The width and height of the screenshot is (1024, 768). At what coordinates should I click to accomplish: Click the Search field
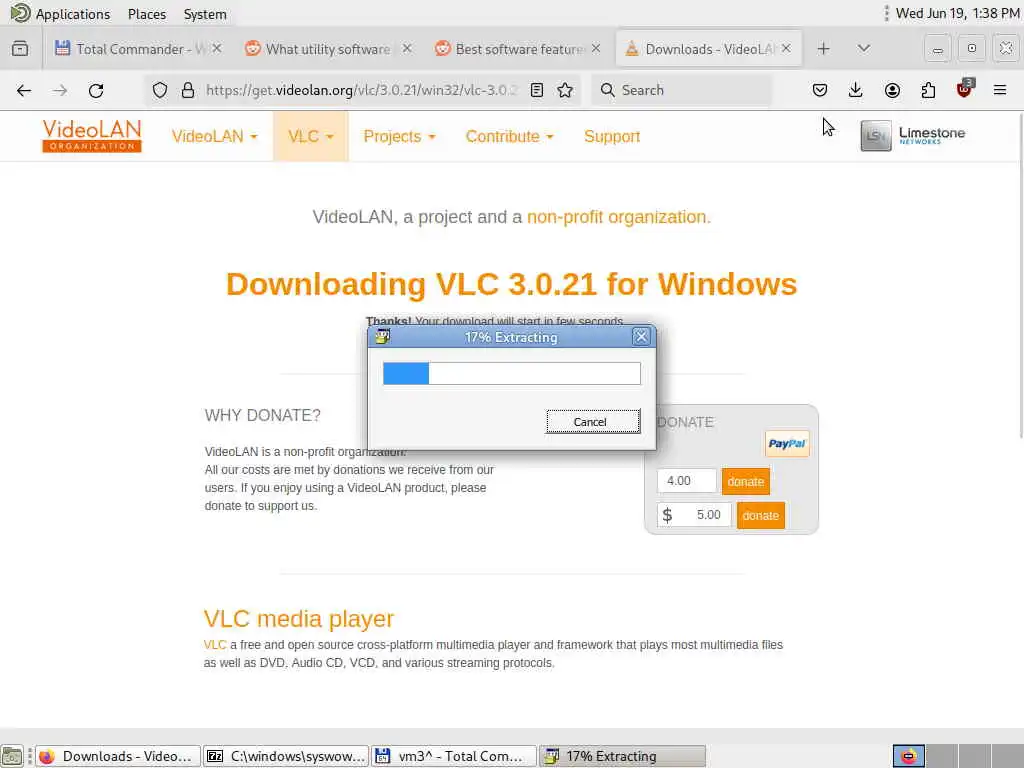pyautogui.click(x=681, y=90)
